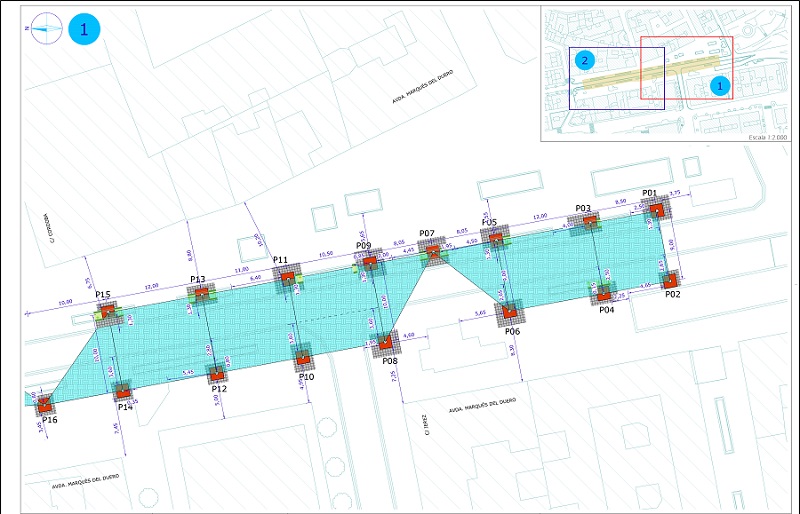Click the 8,30 dimension below P06

[x=512, y=350]
